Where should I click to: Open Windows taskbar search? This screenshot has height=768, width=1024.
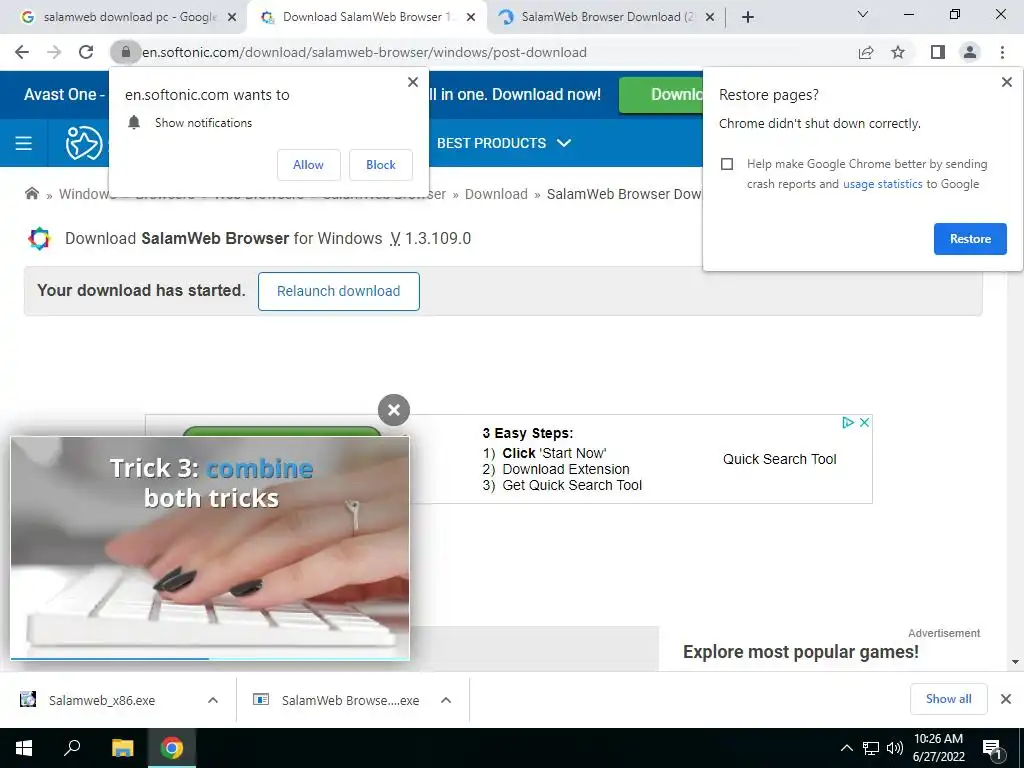pyautogui.click(x=72, y=748)
